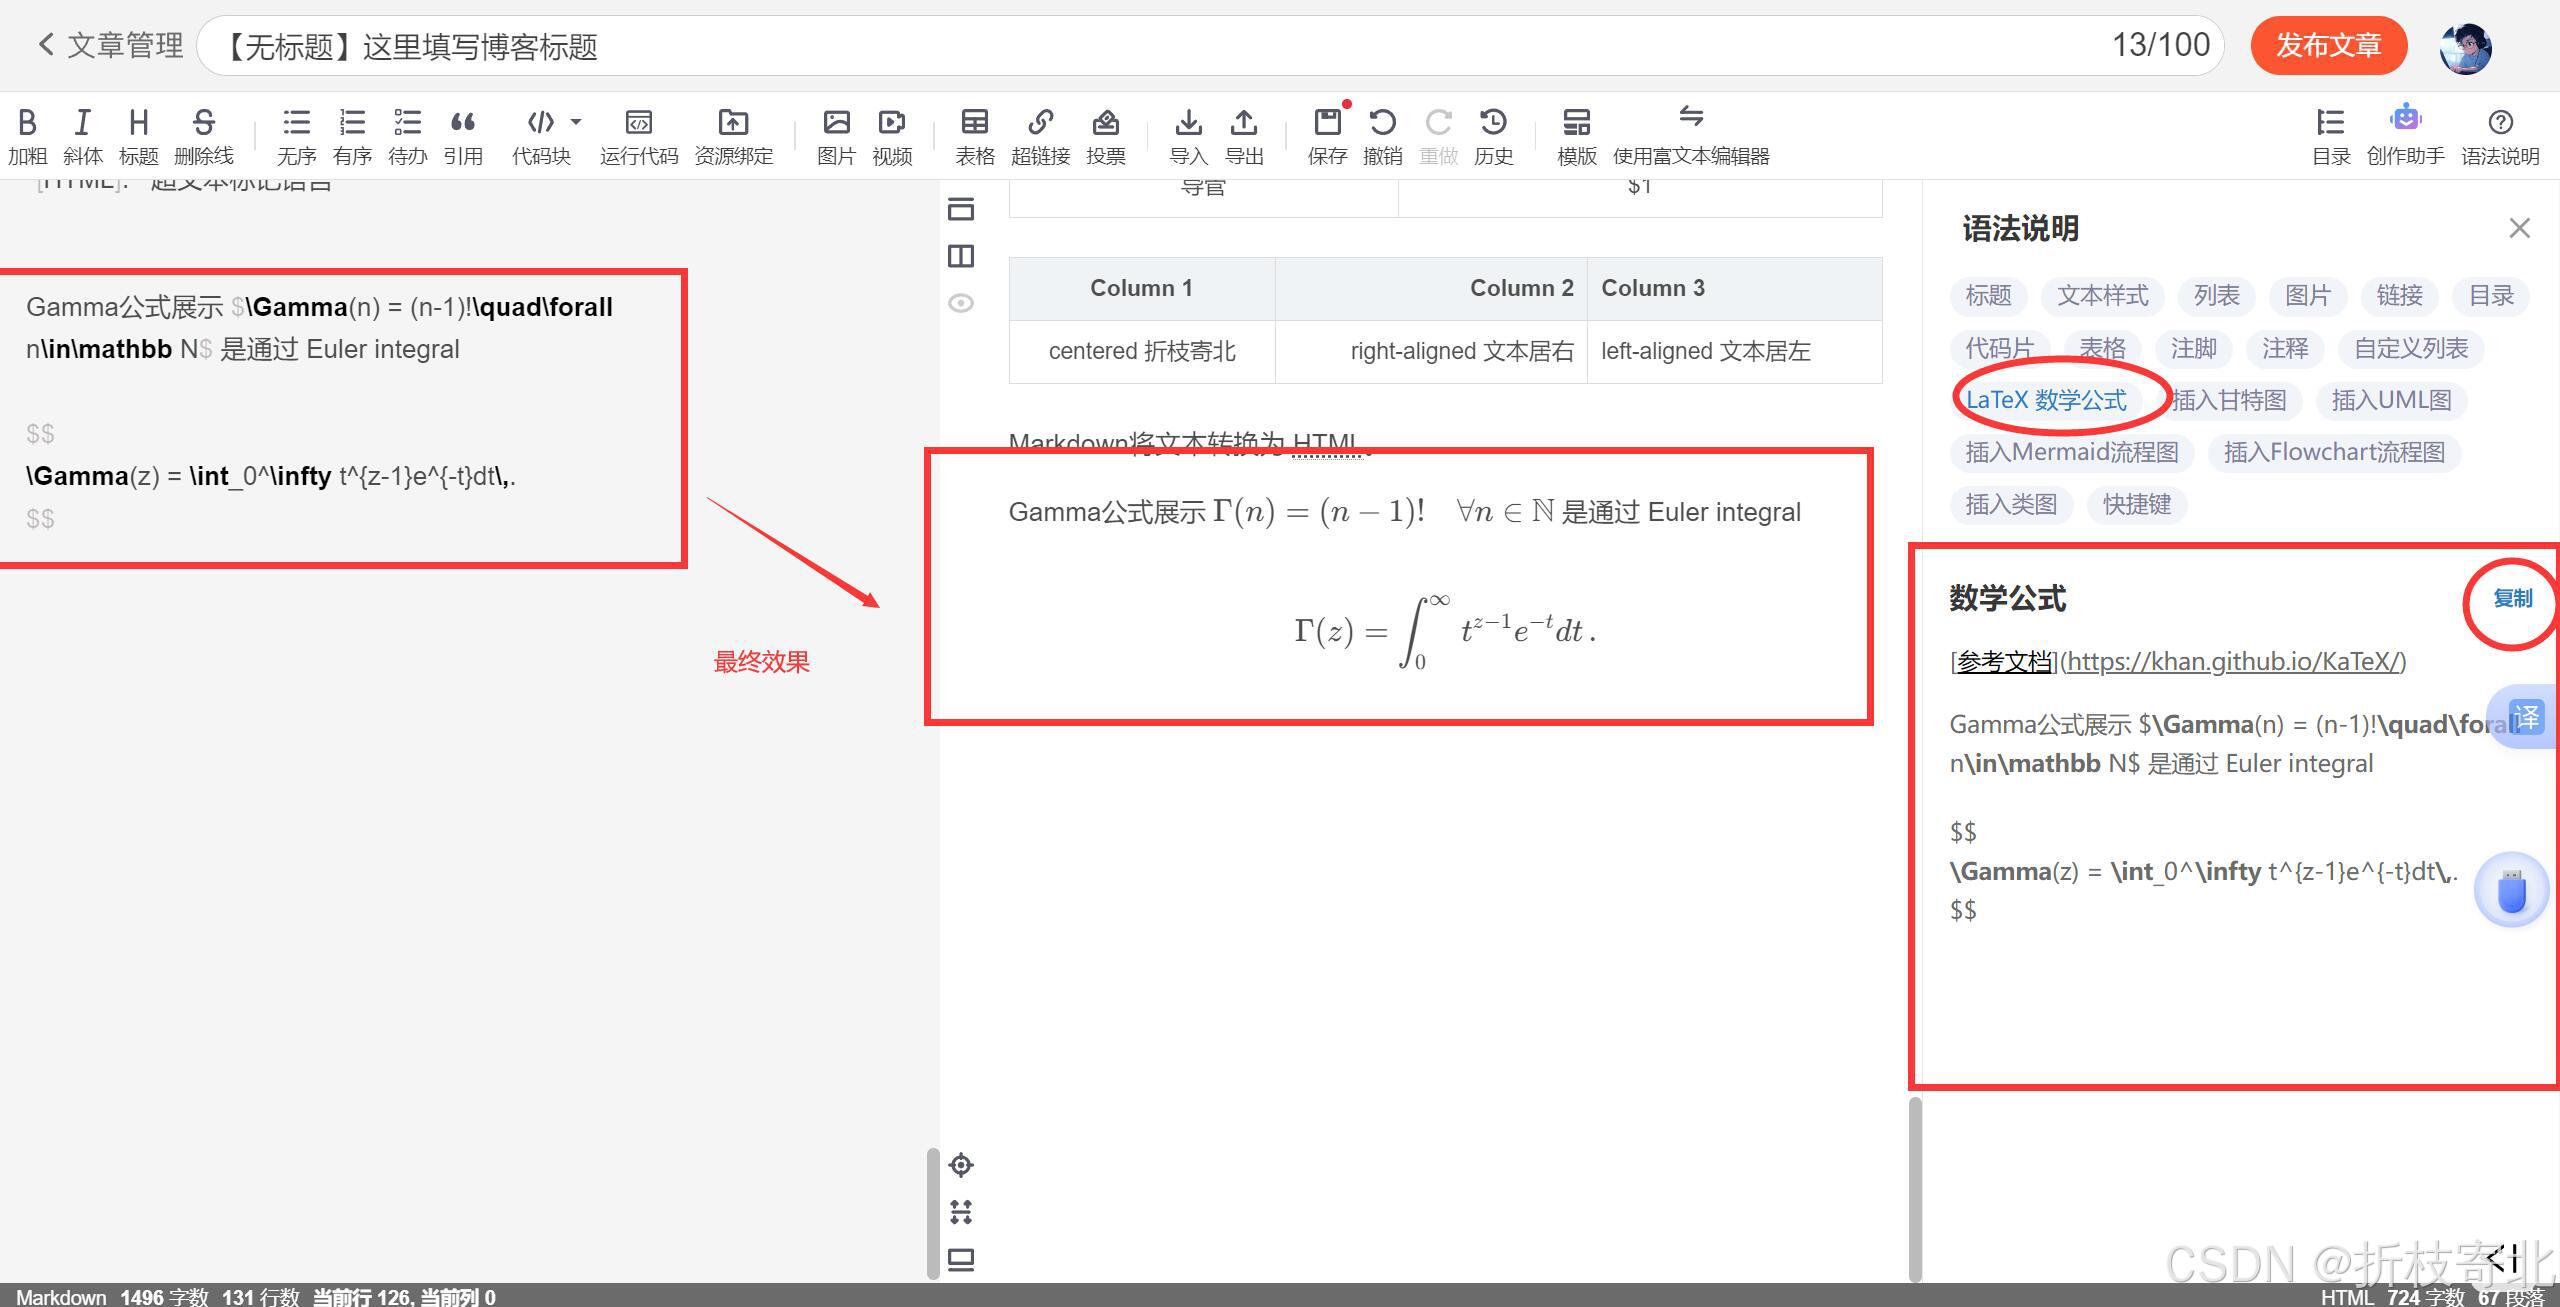This screenshot has width=2560, height=1307.
Task: Click the blog title input field
Action: [1150, 46]
